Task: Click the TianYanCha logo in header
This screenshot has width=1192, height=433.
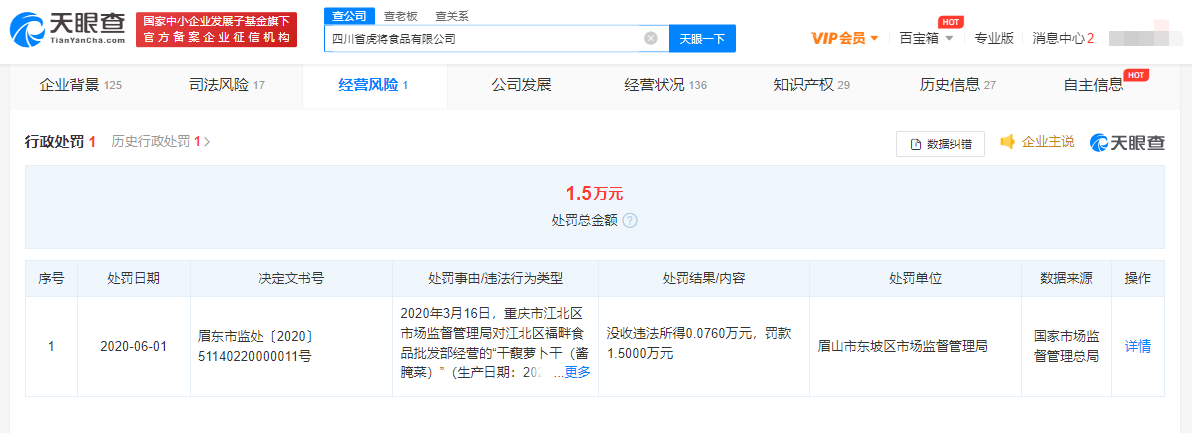Action: pos(68,30)
